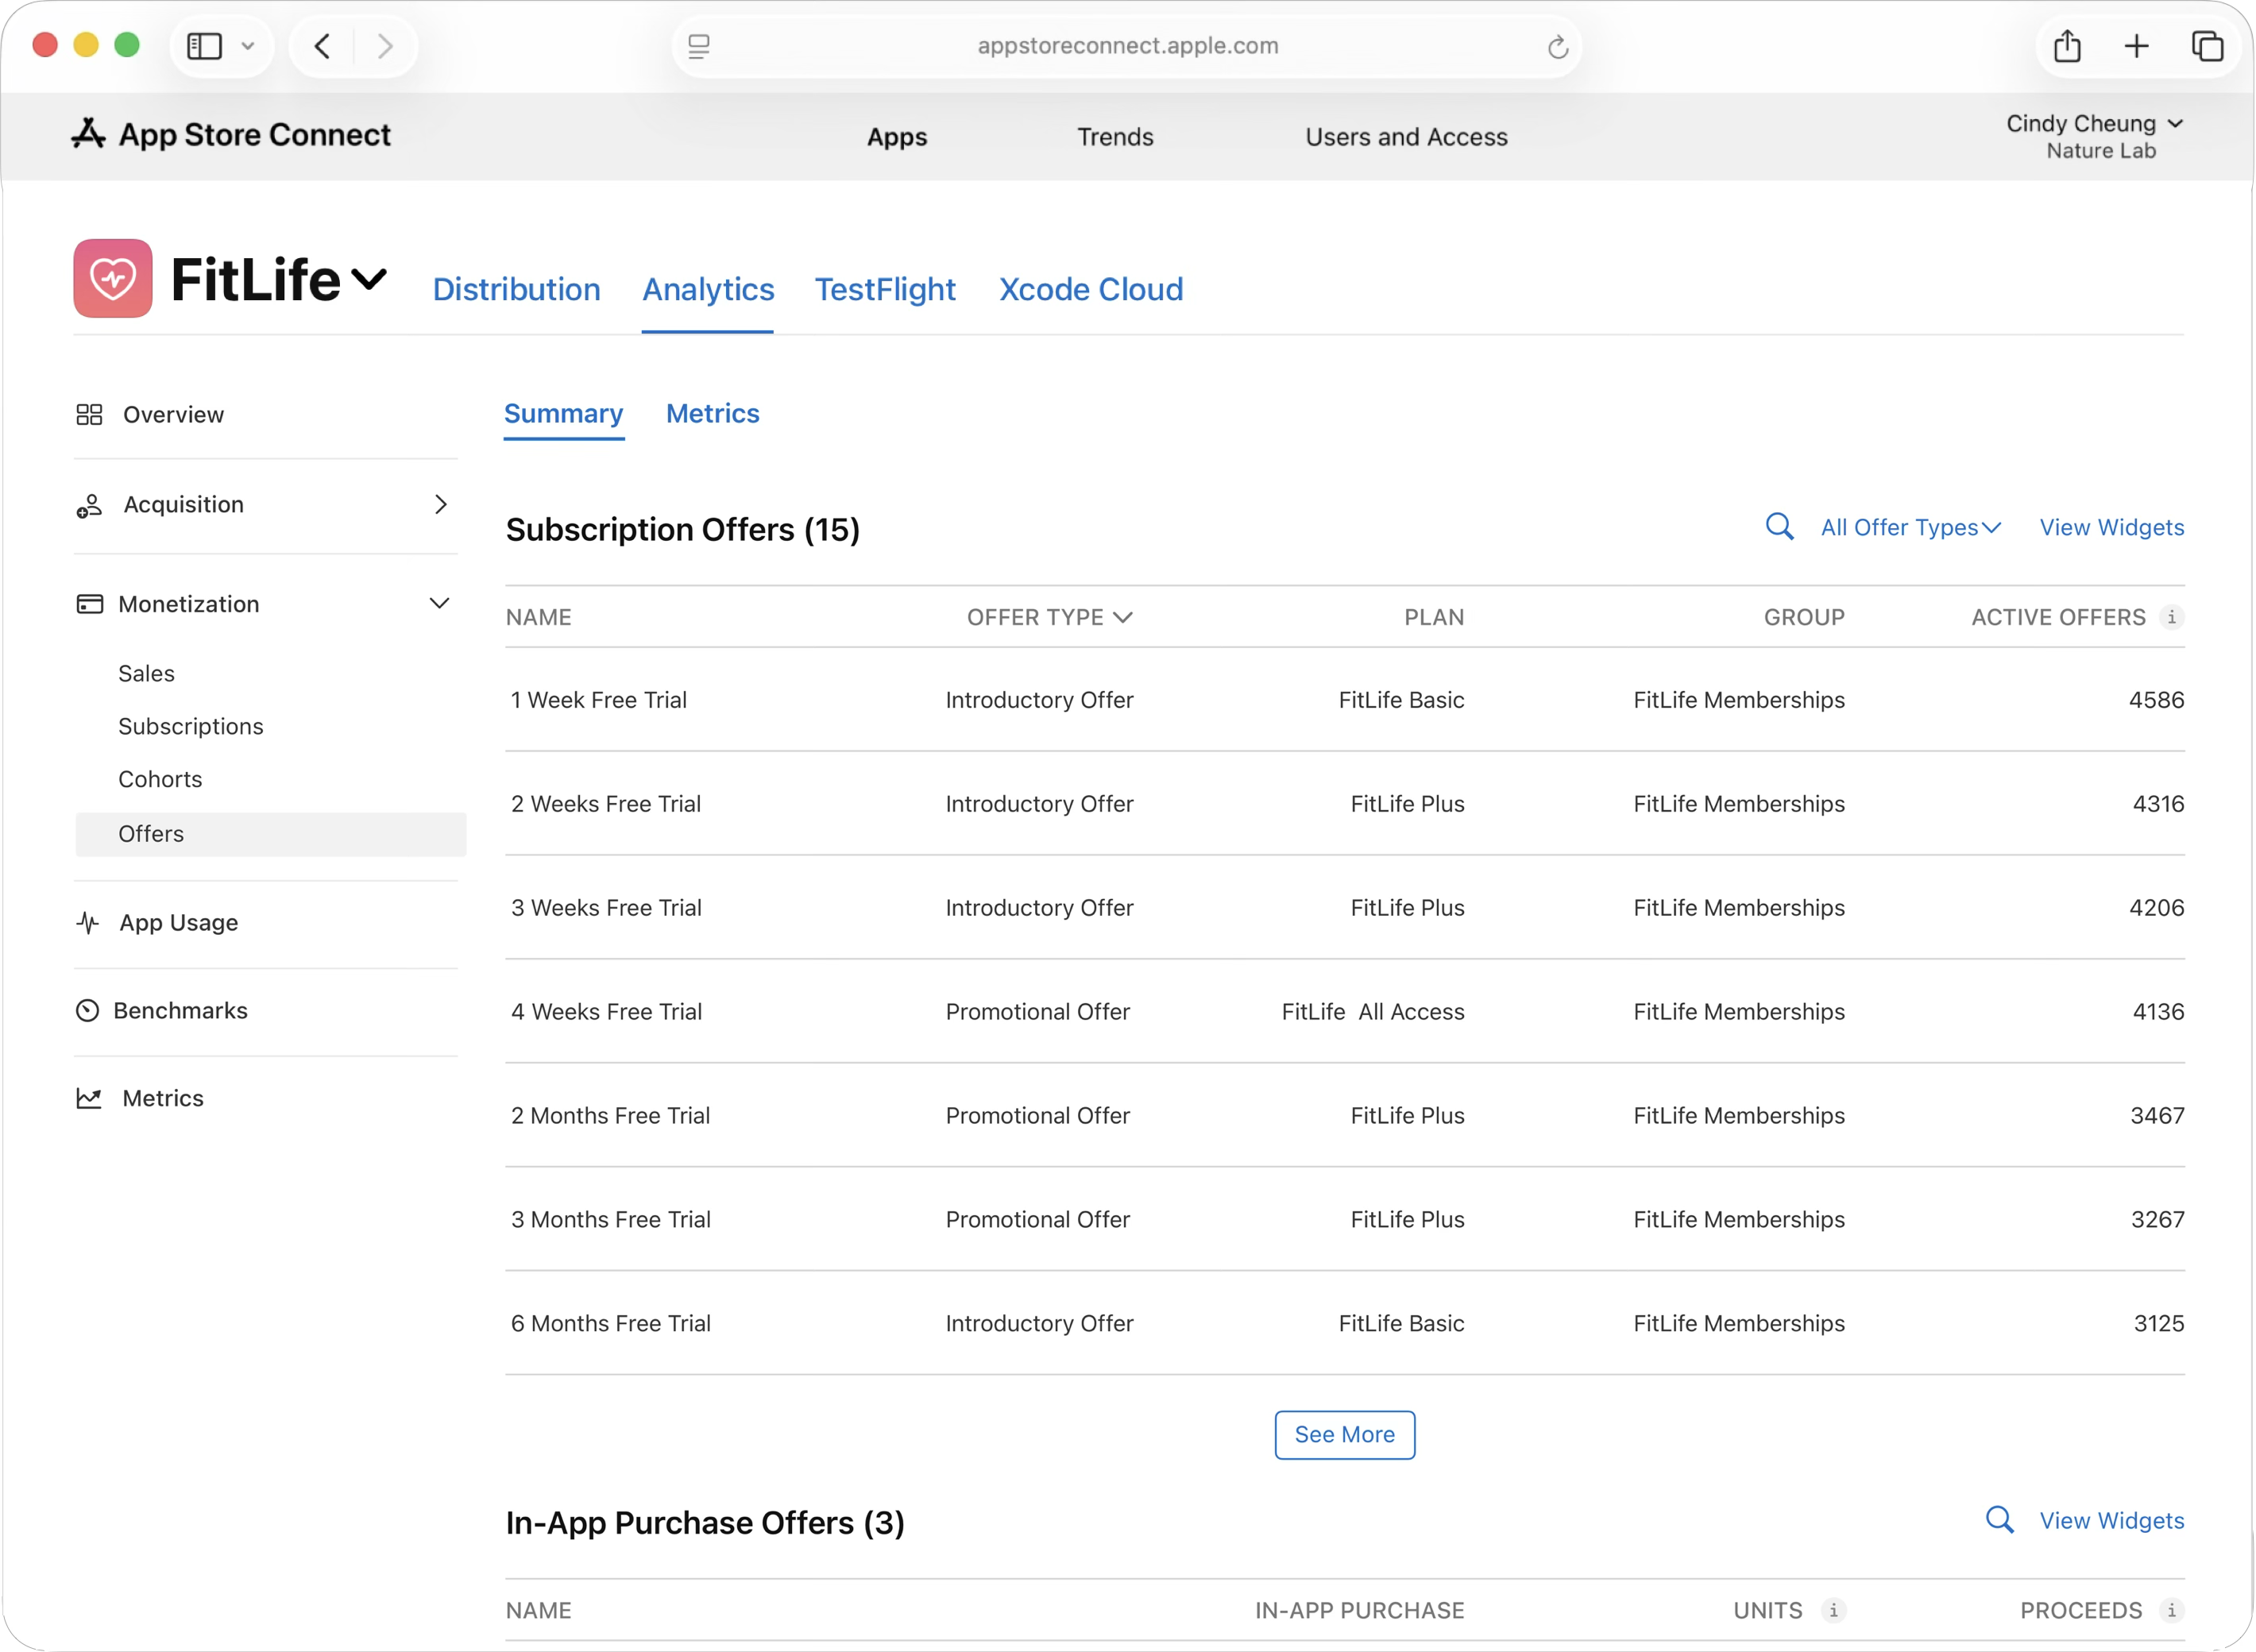Click the Proceeds column info icon
This screenshot has width=2256, height=1652.
pos(2171,1610)
